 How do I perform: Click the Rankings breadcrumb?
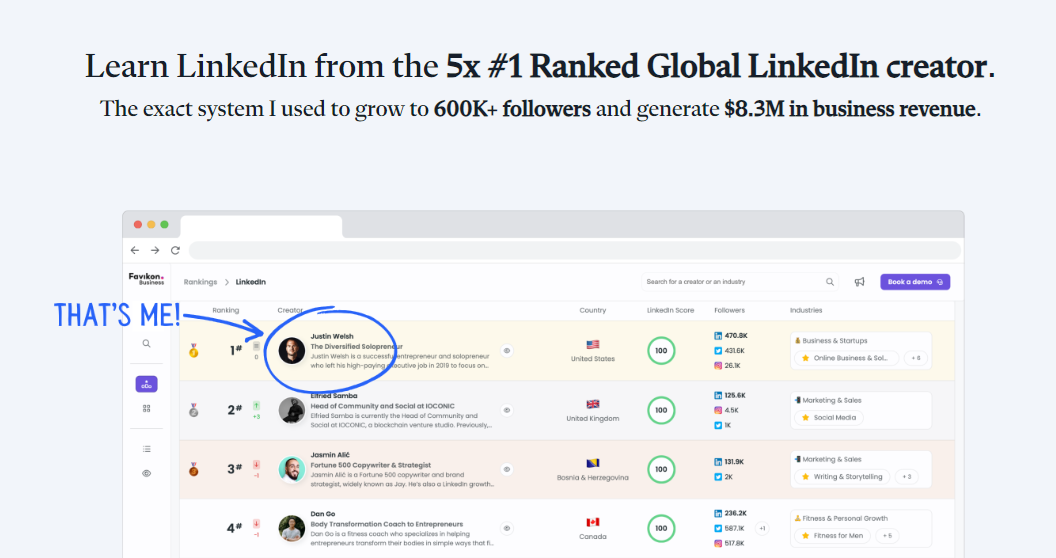[x=200, y=282]
